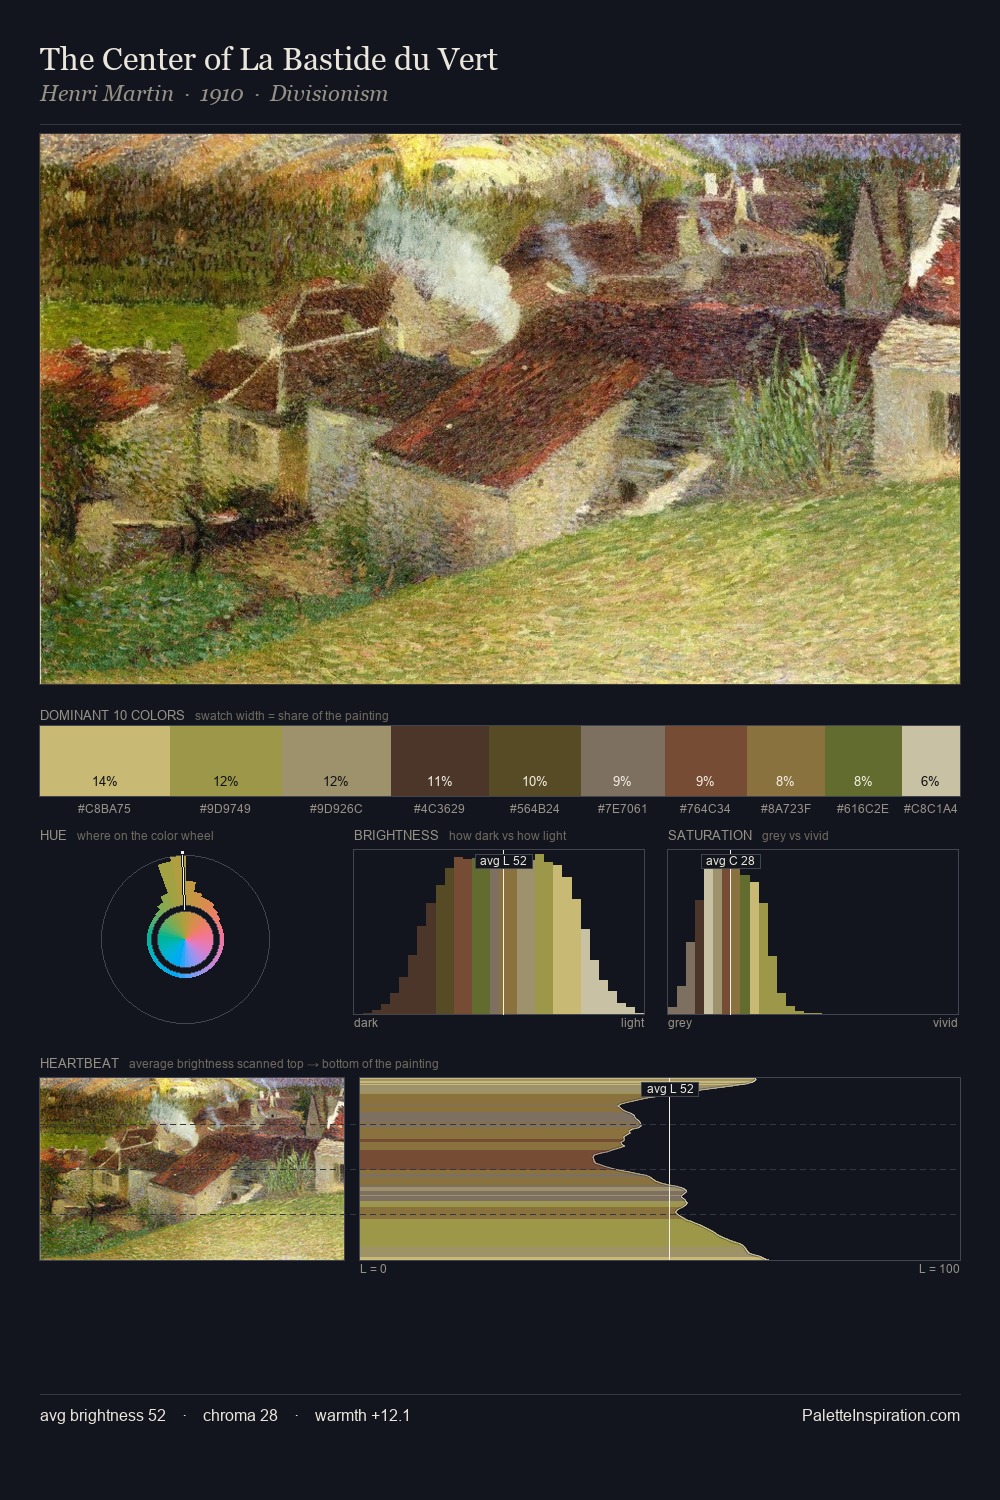Click the footer text 'avg brightness 52'
This screenshot has width=1000, height=1500.
103,1415
